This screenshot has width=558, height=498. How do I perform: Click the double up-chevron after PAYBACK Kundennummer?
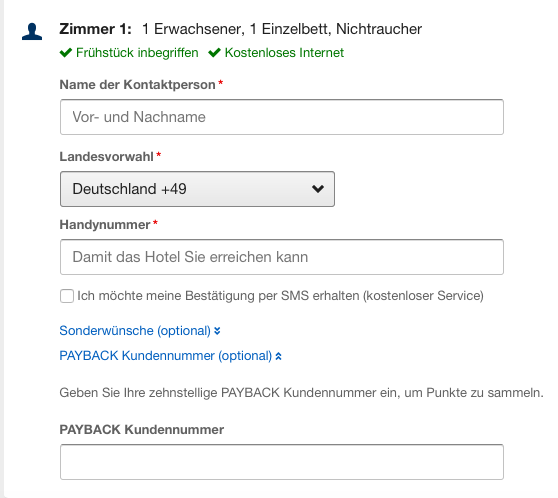point(279,356)
